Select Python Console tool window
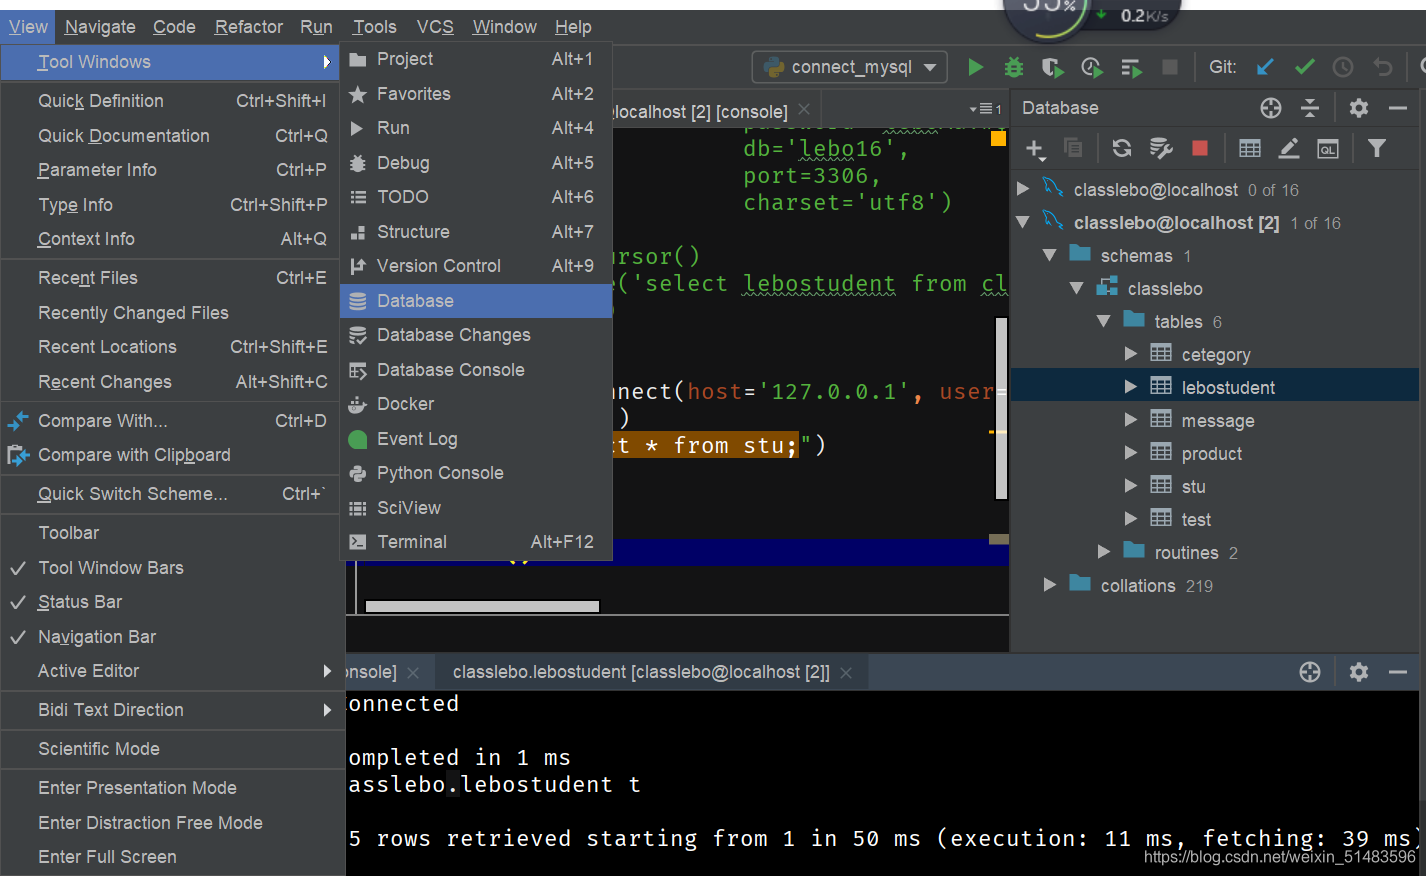This screenshot has height=876, width=1426. (476, 473)
